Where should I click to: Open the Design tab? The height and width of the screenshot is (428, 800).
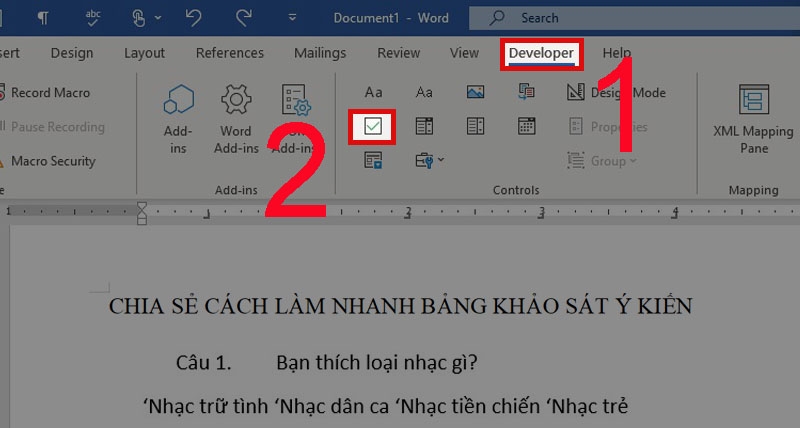[72, 53]
